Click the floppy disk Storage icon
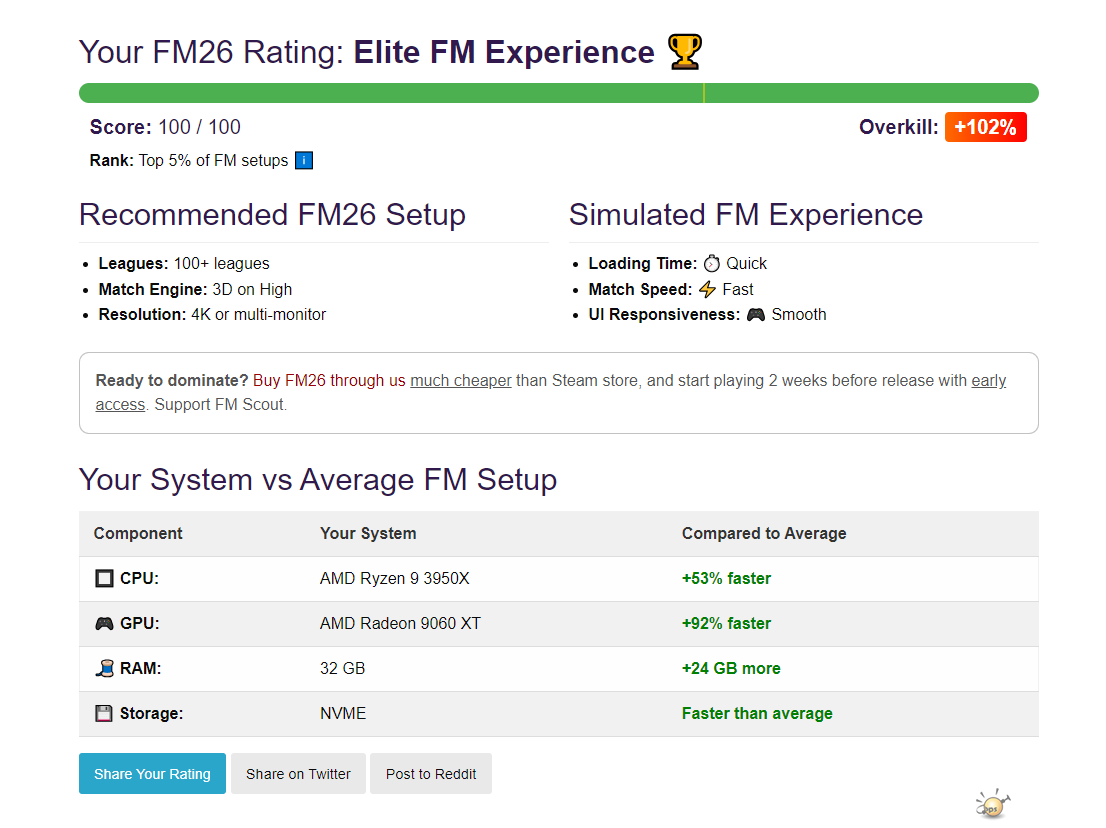This screenshot has width=1106, height=828. tap(104, 714)
